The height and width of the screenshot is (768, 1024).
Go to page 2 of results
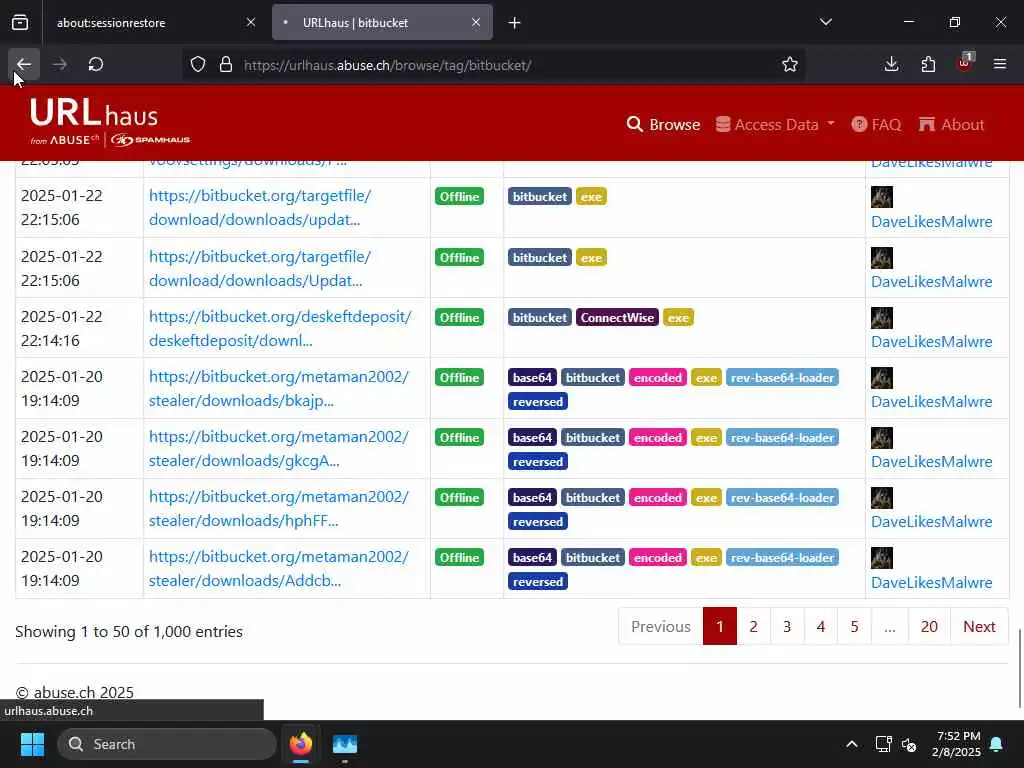(754, 626)
